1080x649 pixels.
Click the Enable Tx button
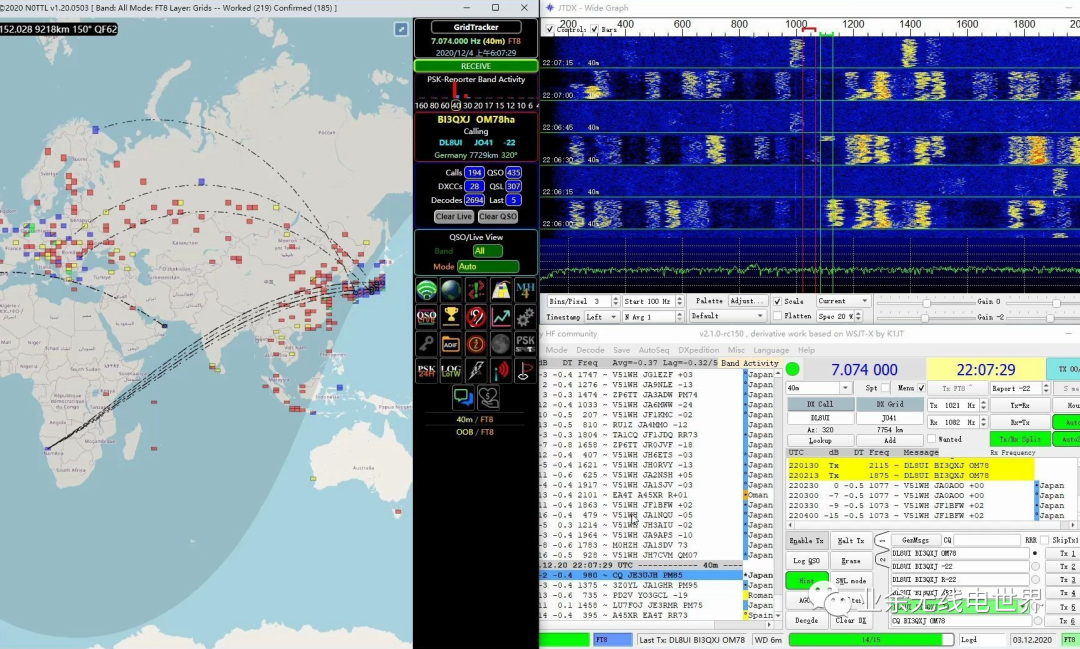pos(806,541)
